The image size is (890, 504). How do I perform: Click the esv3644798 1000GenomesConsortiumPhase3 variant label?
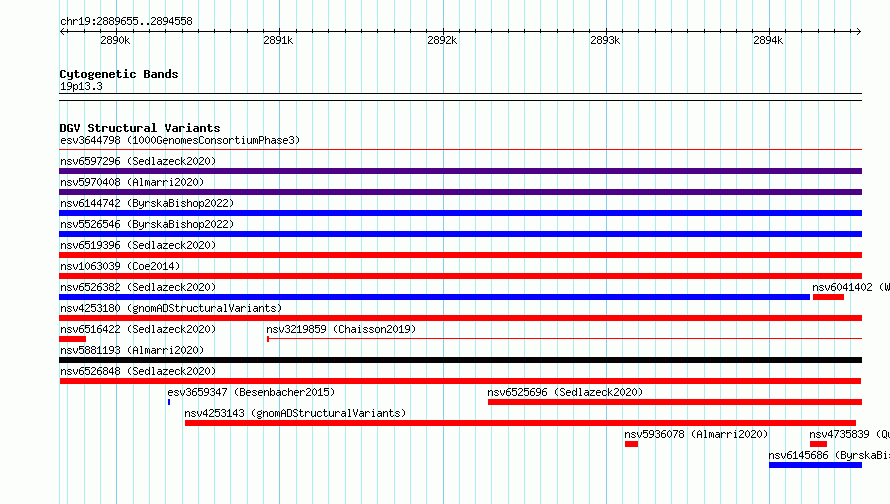click(180, 140)
